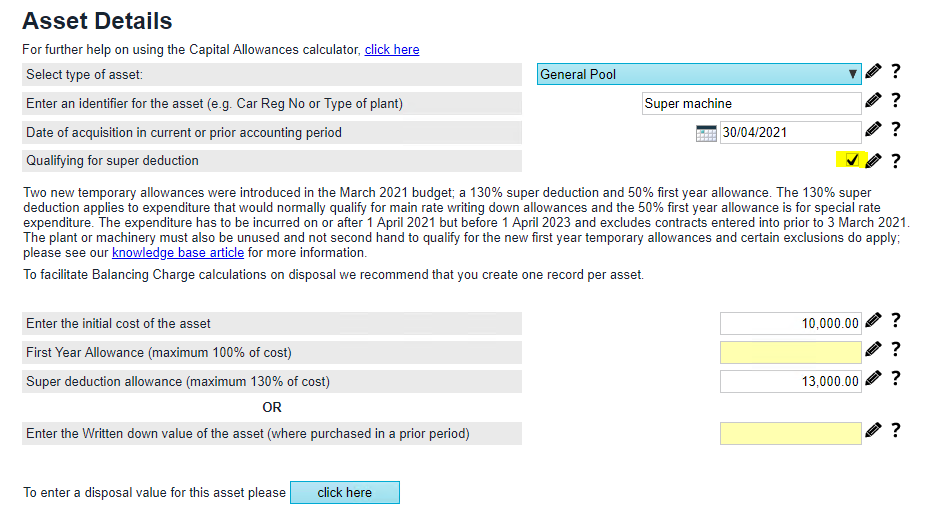This screenshot has width=939, height=521.
Task: Click the help question mark for First Year Allowance
Action: [896, 350]
